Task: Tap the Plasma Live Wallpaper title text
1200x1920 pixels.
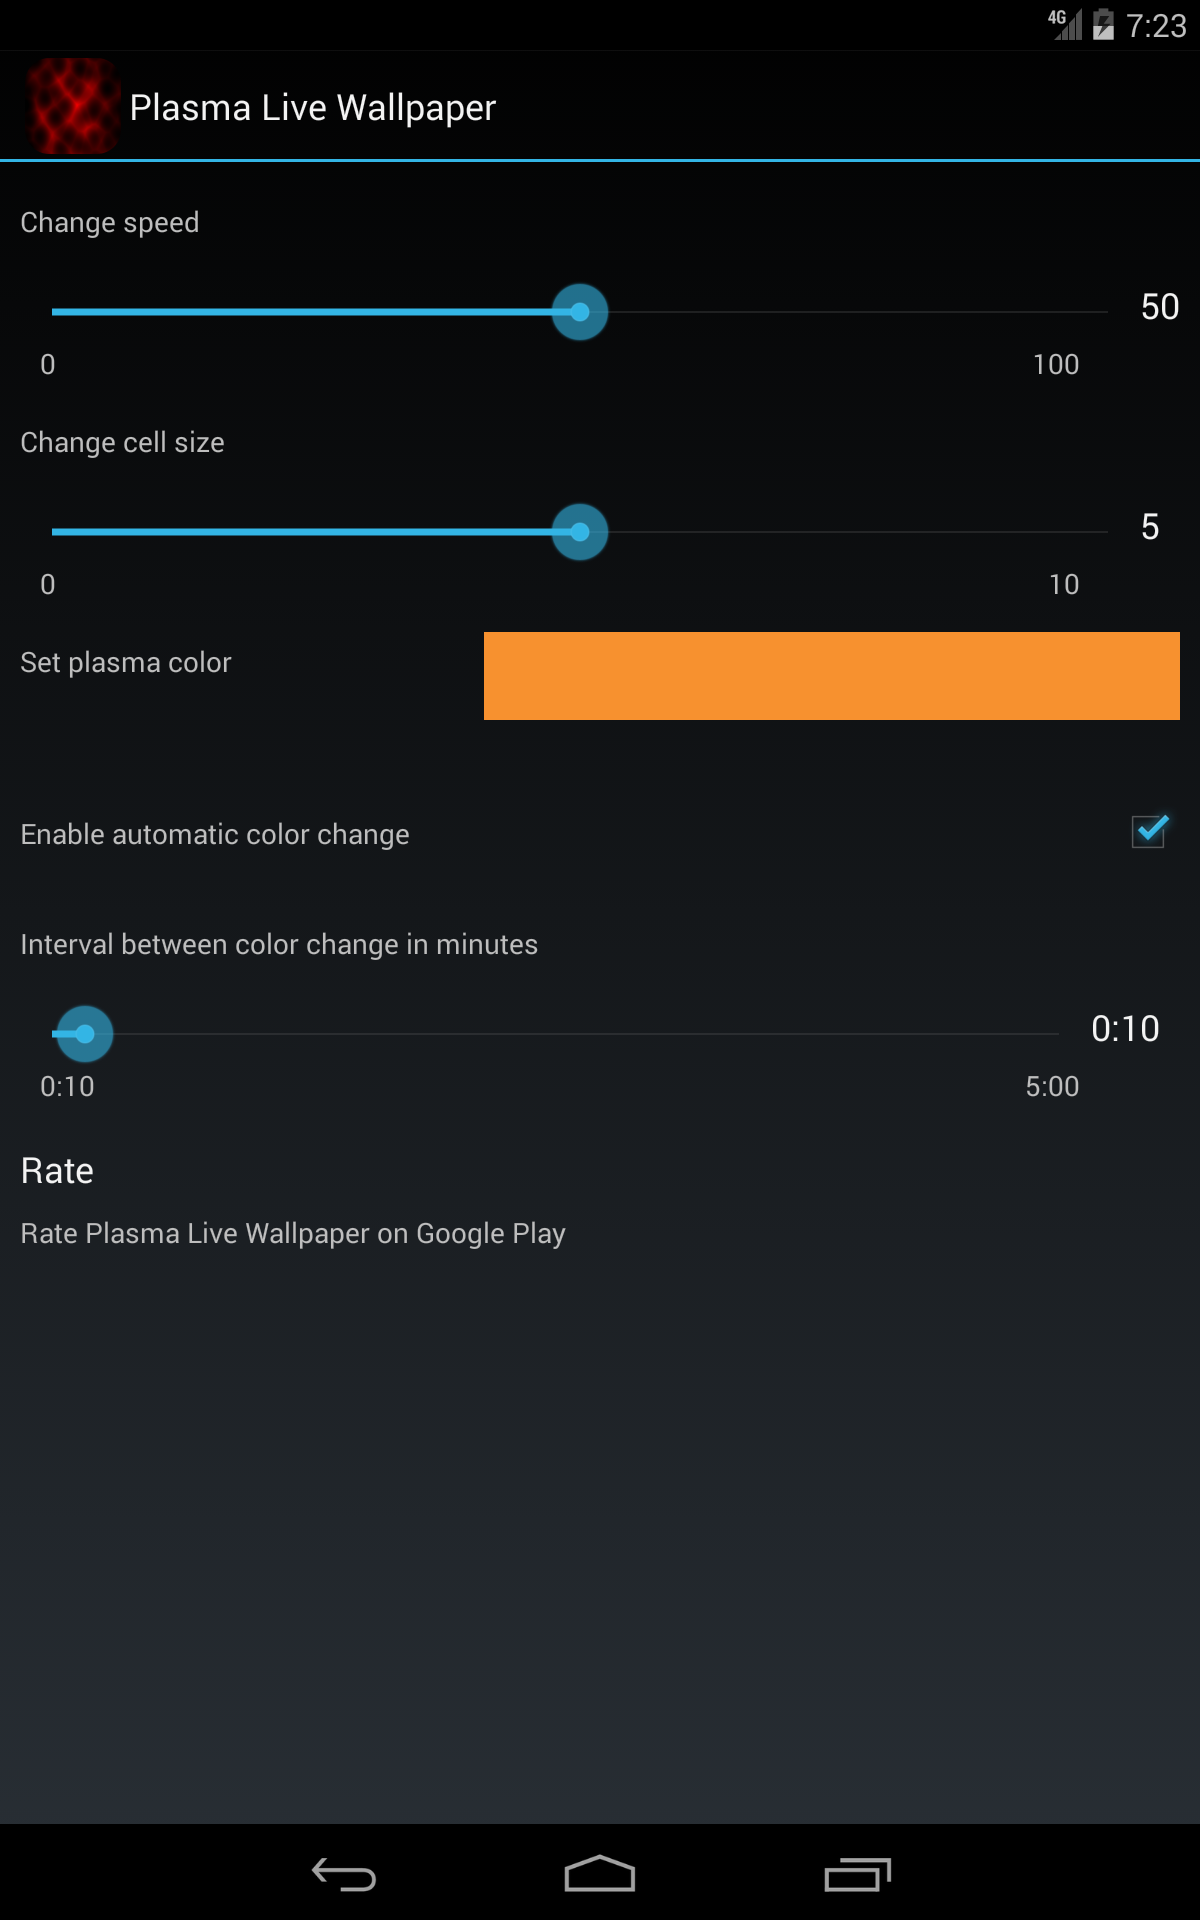Action: coord(313,107)
